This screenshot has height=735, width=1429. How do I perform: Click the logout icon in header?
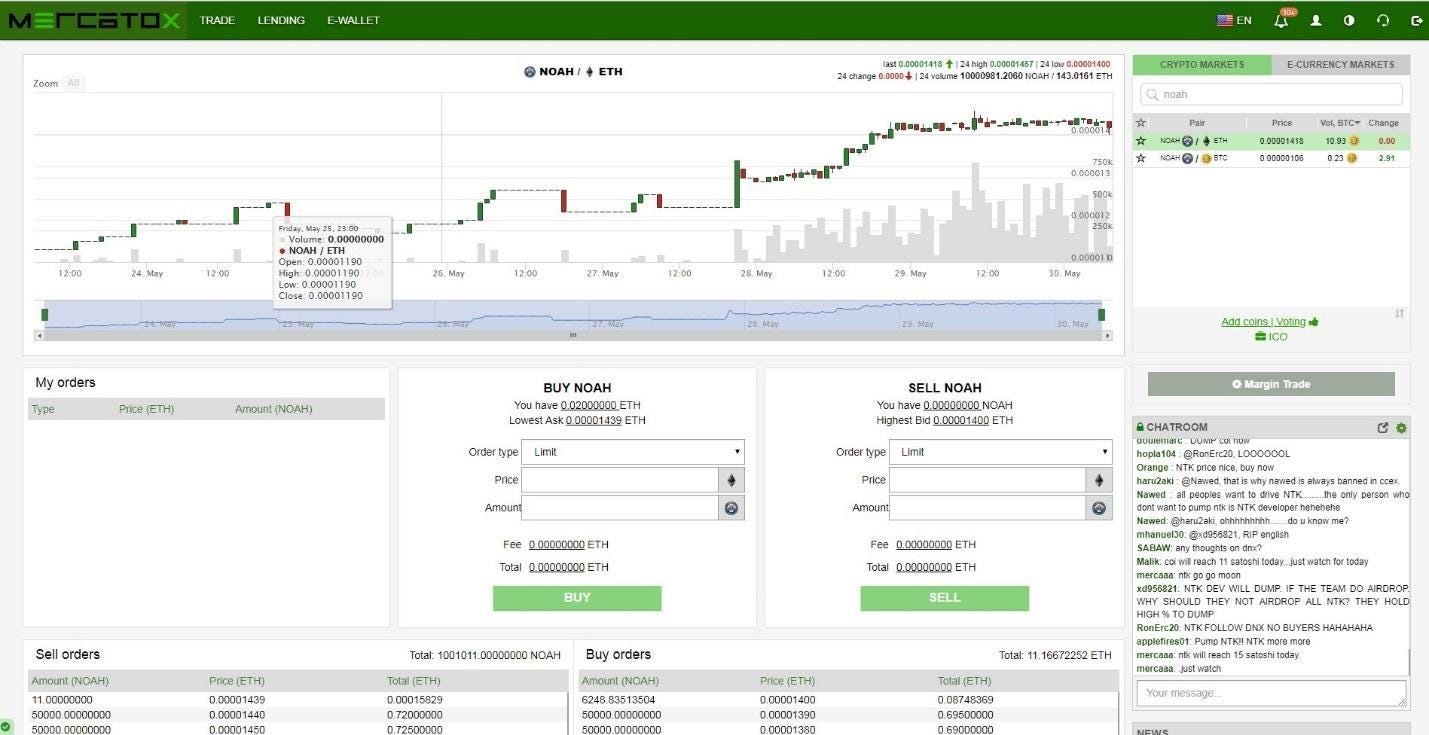pyautogui.click(x=1416, y=20)
